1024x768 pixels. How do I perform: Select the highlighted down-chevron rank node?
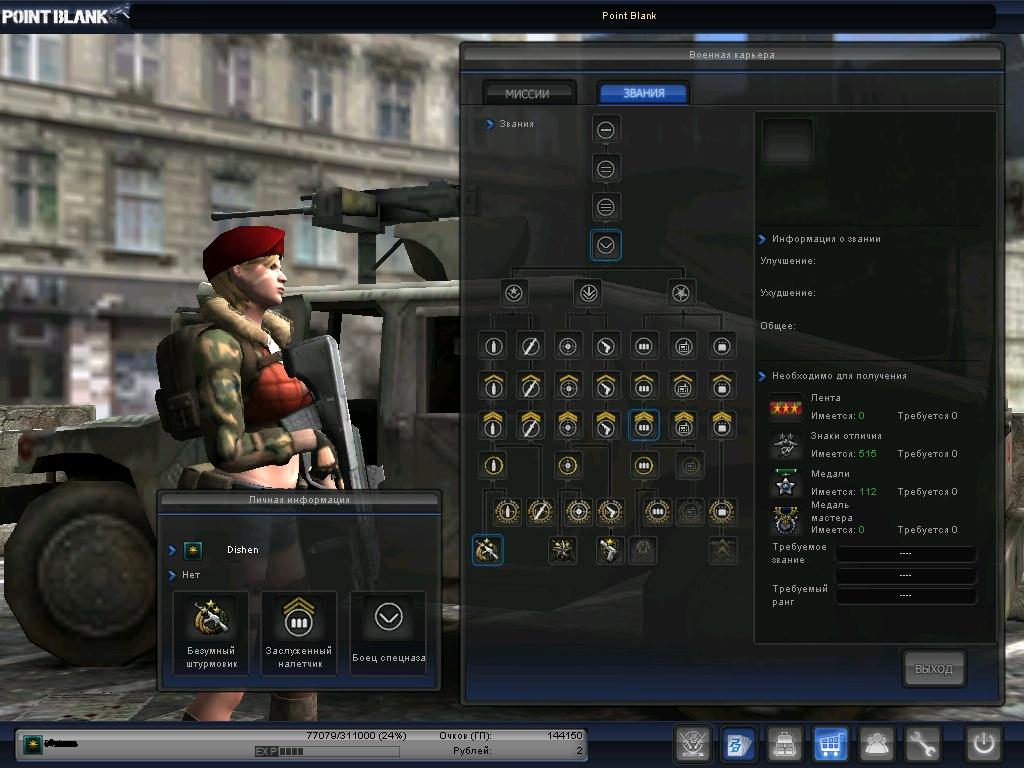[x=606, y=245]
